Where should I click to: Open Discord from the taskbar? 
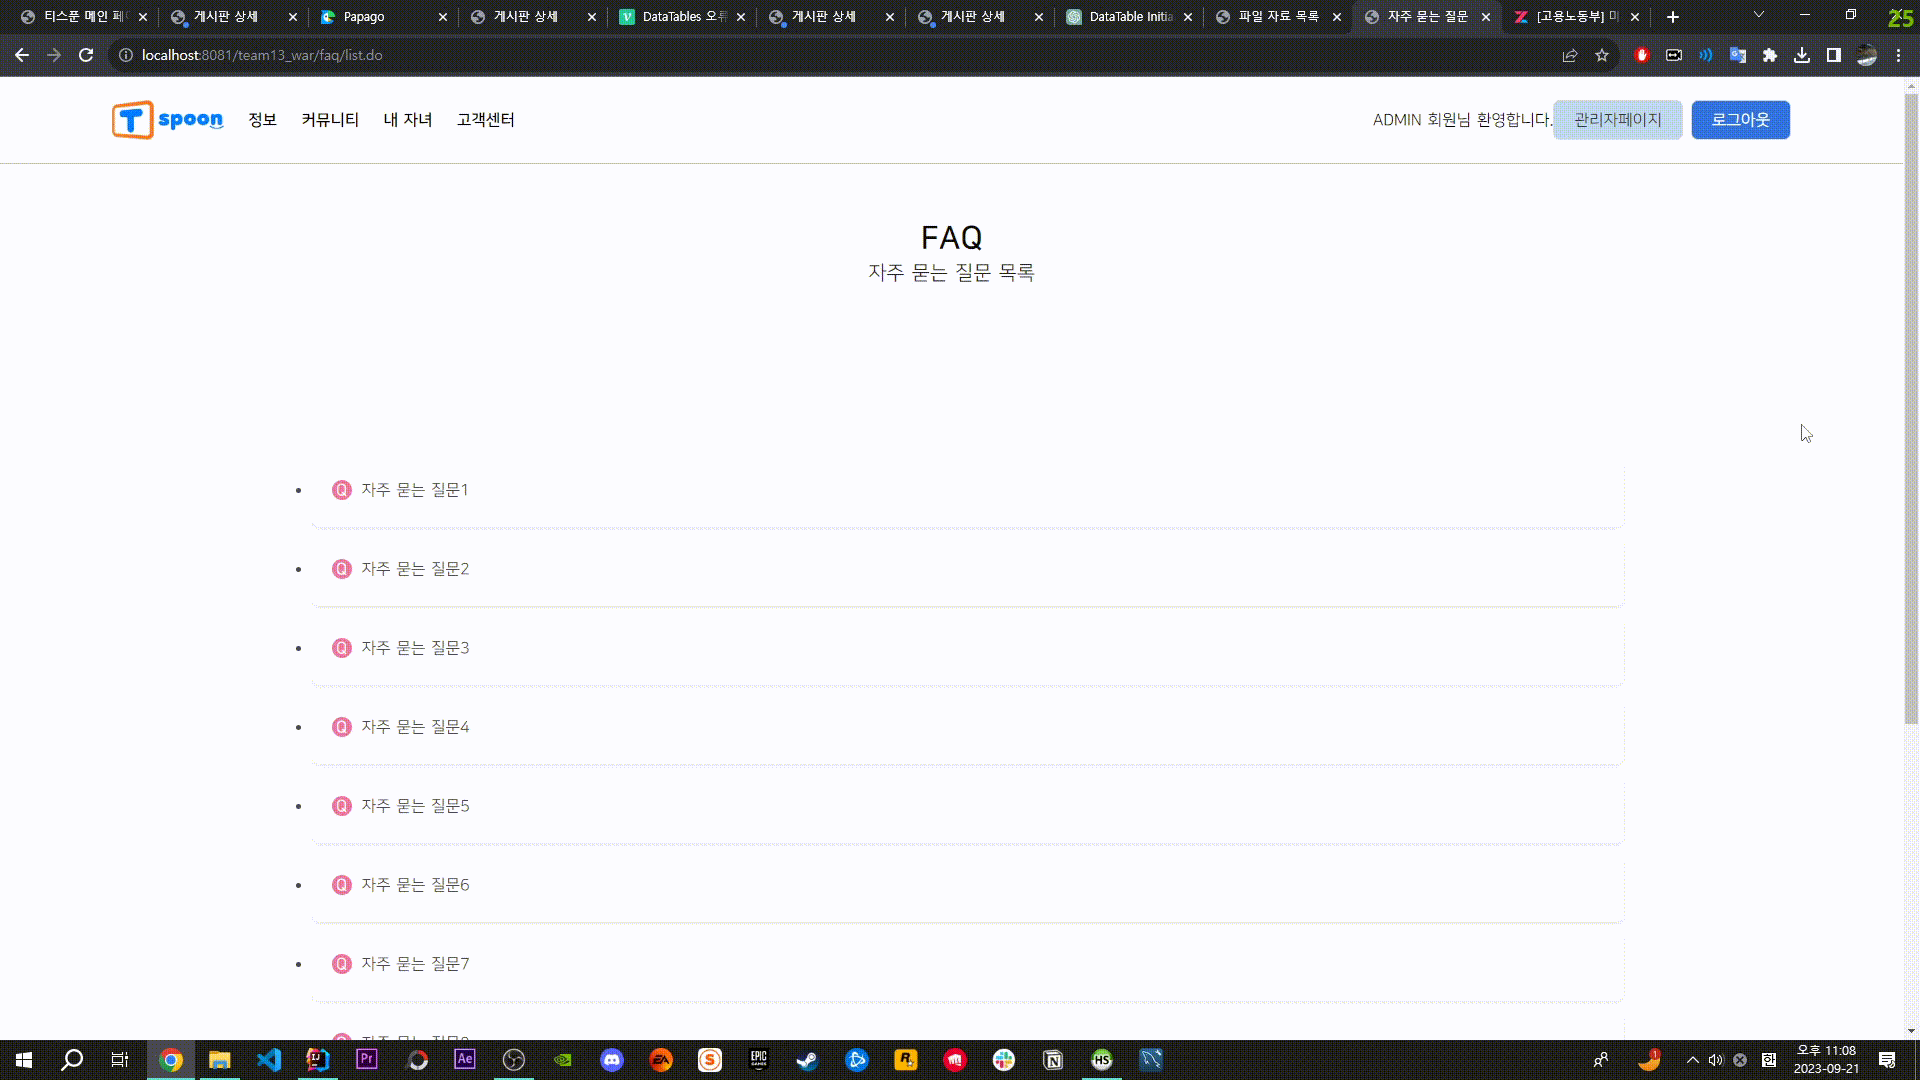pos(612,1060)
